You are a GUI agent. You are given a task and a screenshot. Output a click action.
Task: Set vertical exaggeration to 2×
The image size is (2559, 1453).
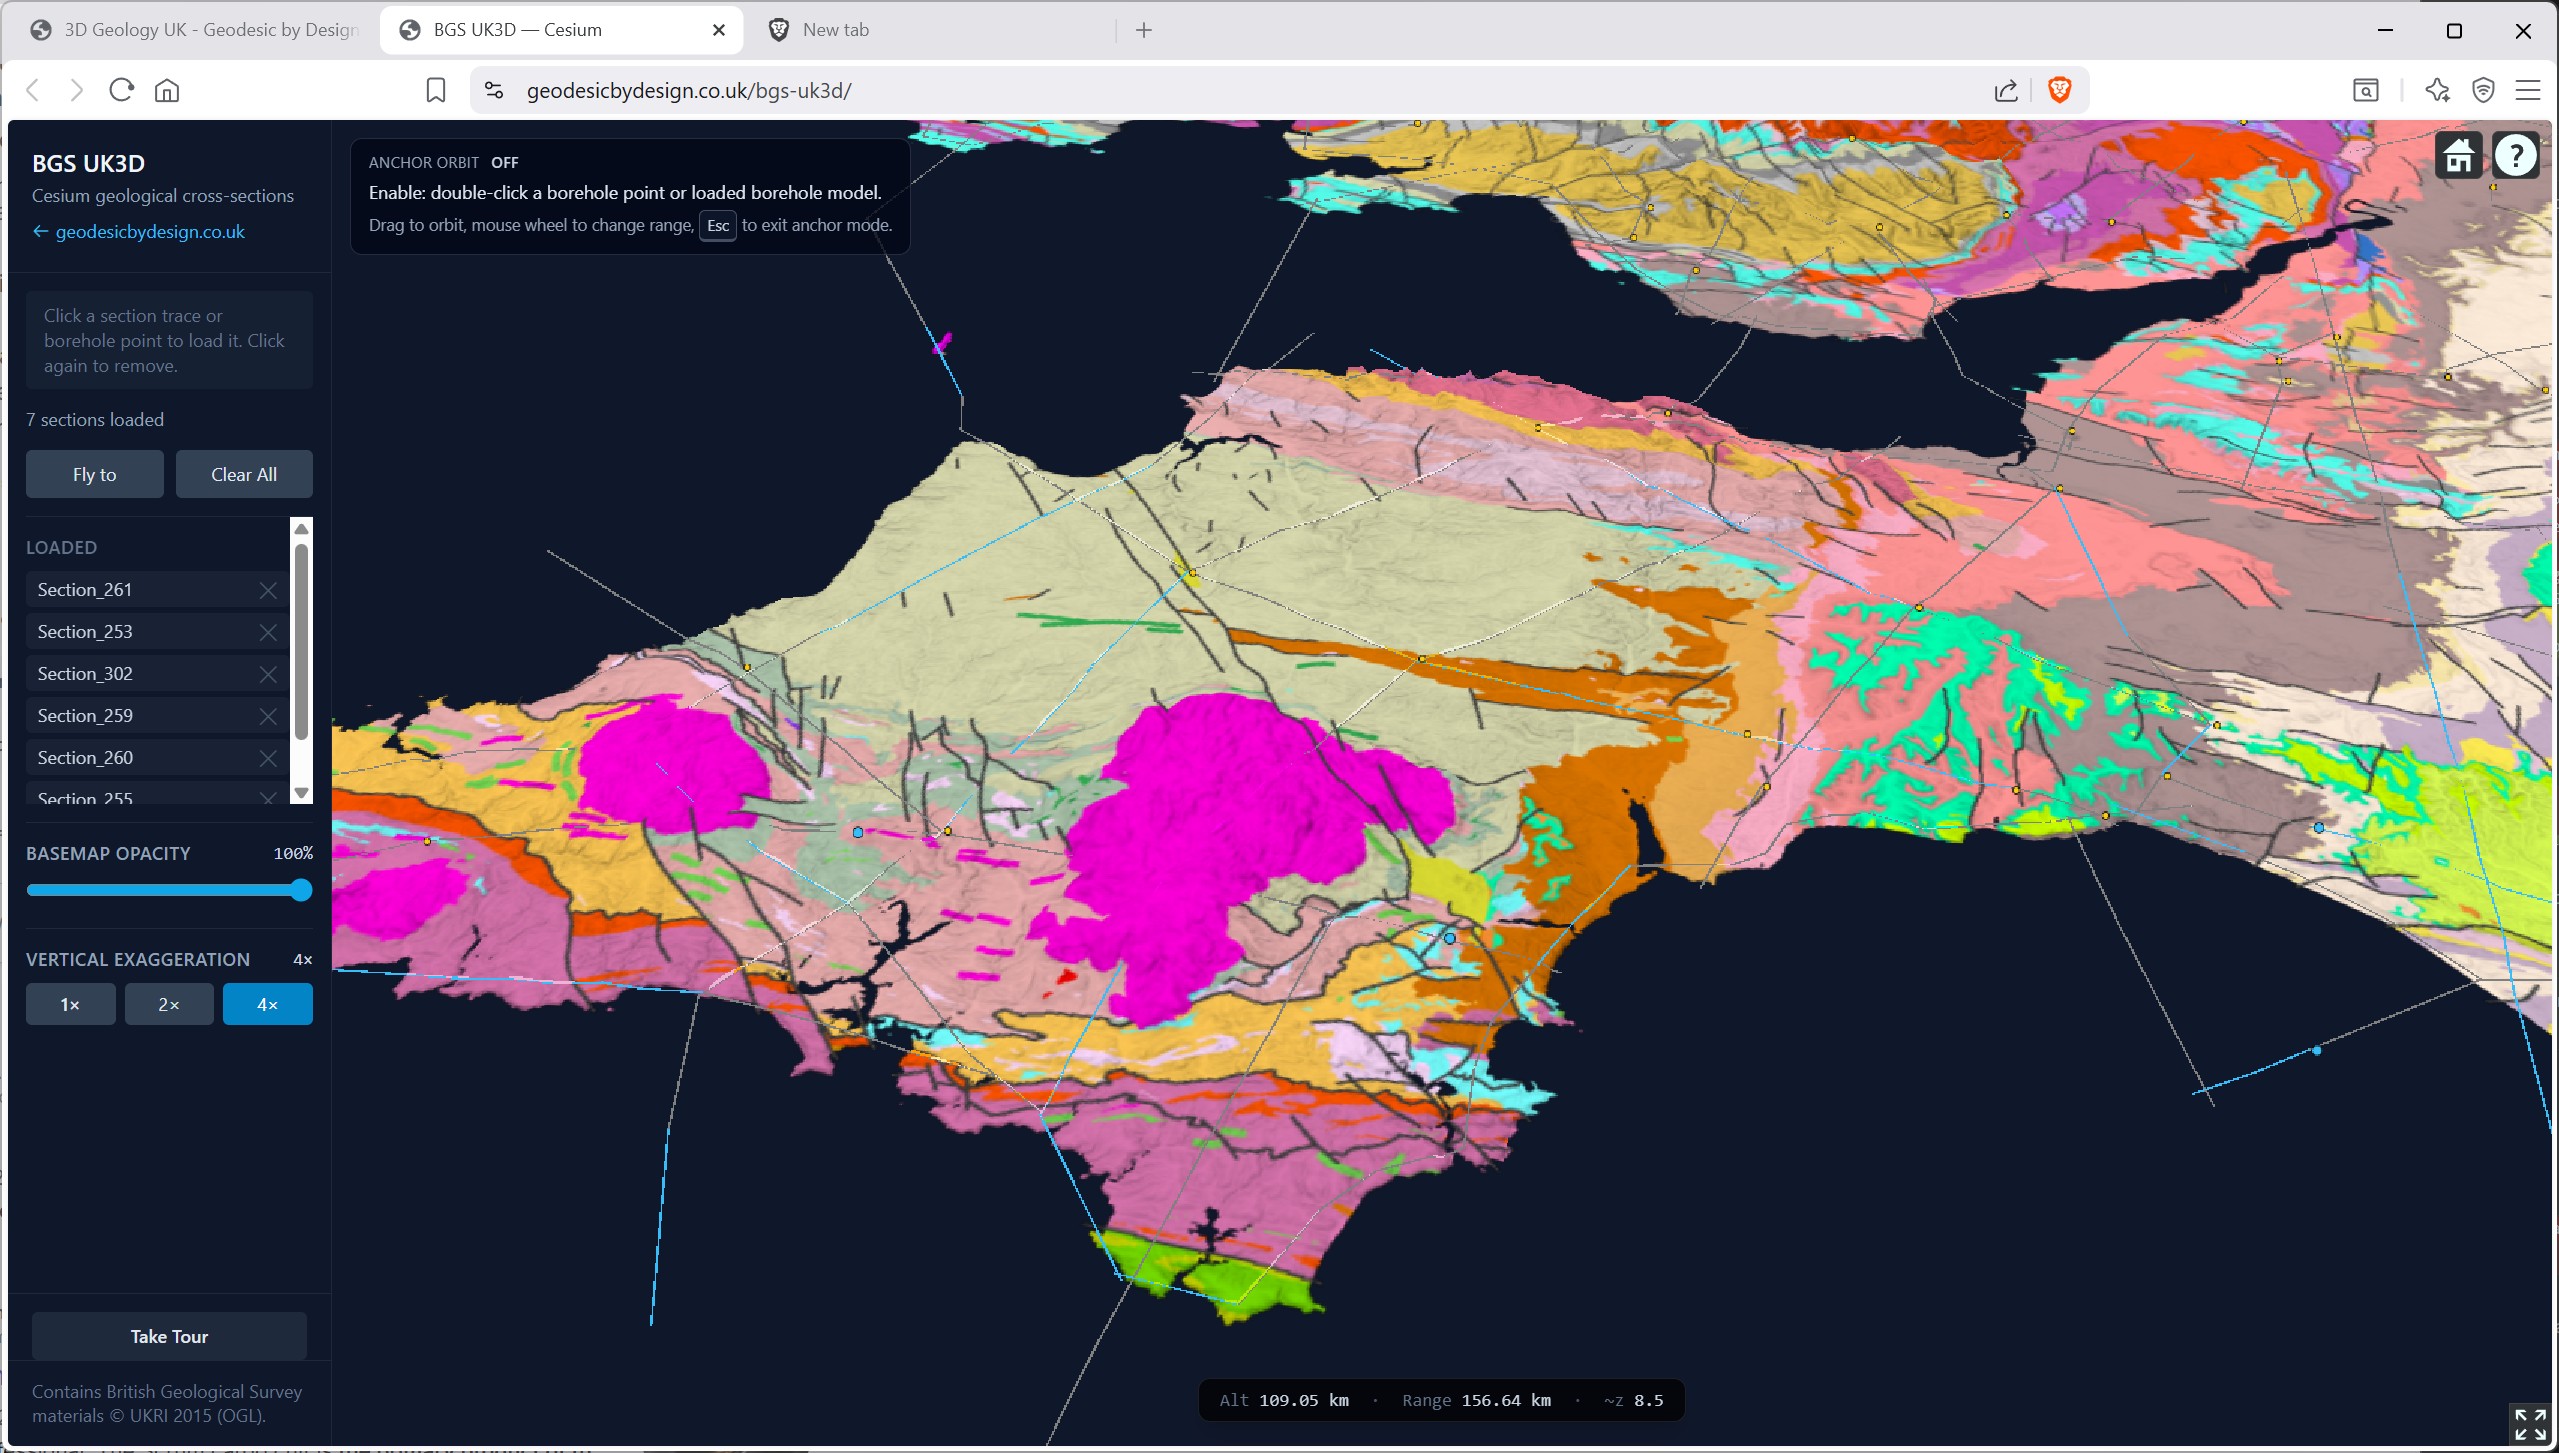coord(169,1004)
